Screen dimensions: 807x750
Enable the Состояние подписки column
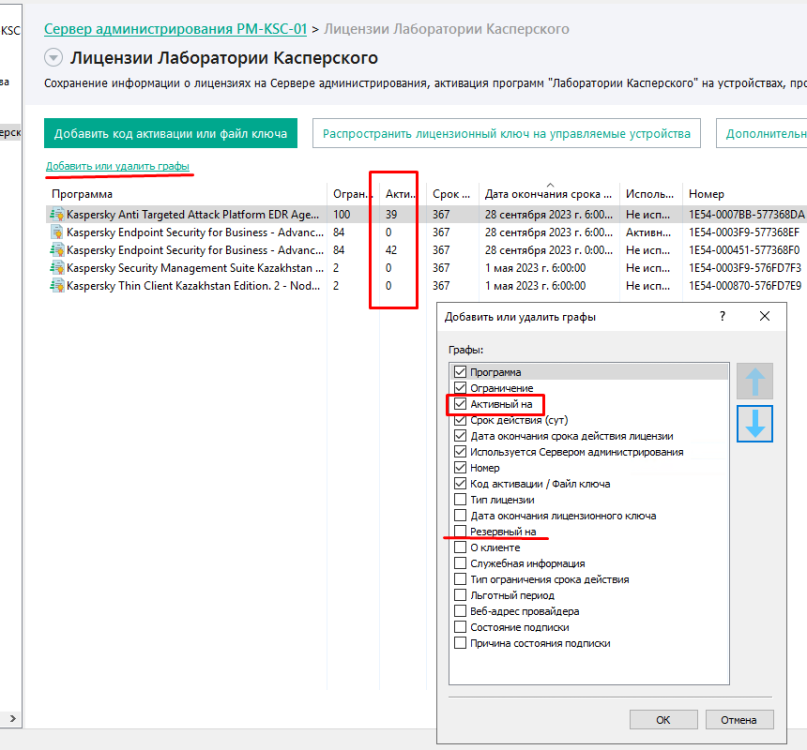[460, 627]
